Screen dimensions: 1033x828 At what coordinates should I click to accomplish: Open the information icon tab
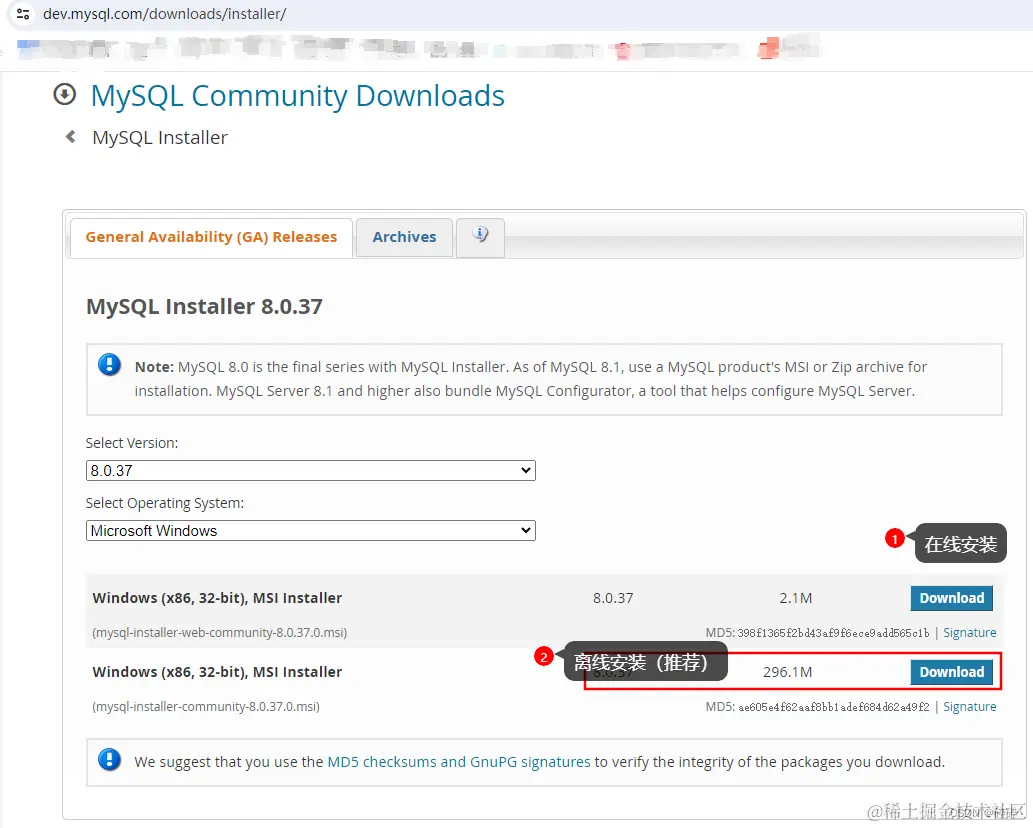coord(480,236)
